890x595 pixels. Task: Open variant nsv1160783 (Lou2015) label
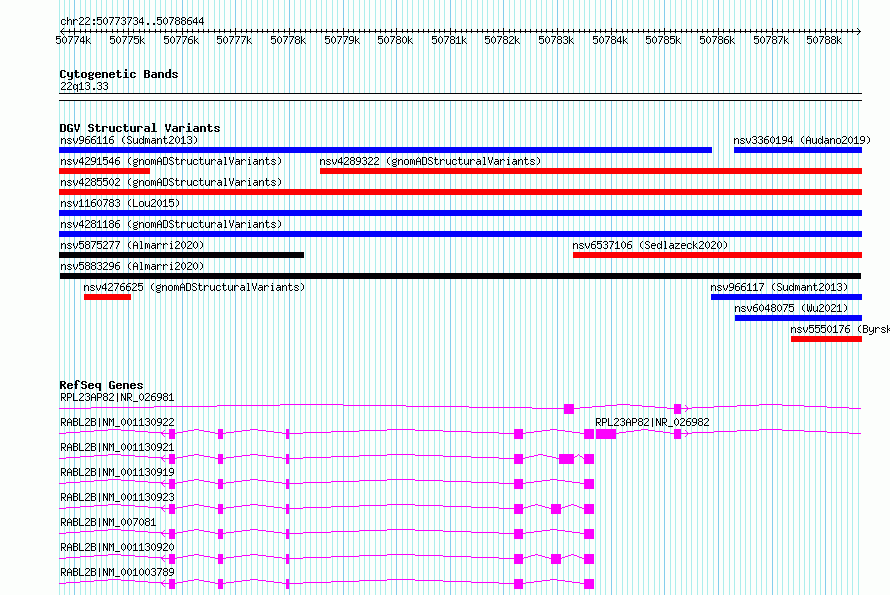click(x=120, y=203)
